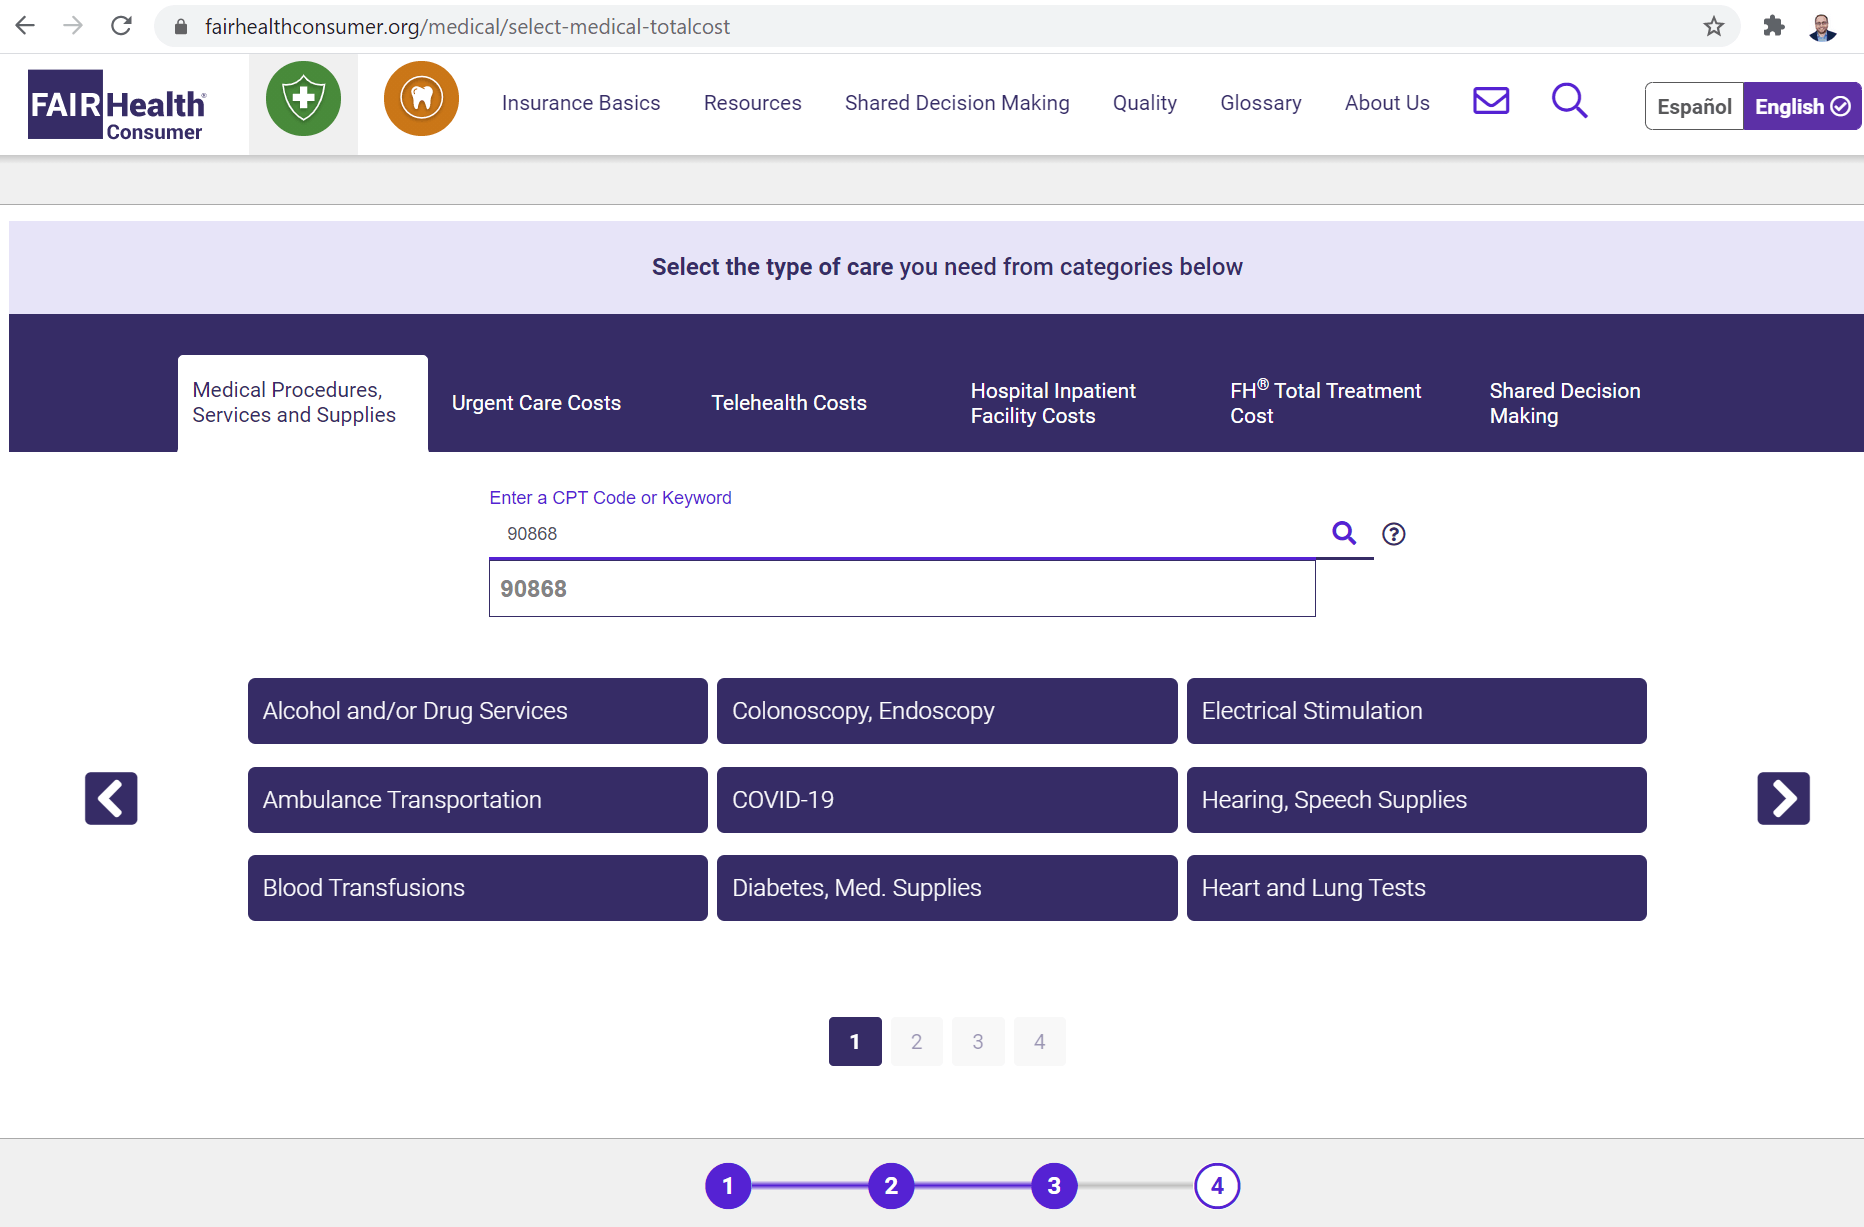
Task: Go to previous categories with left chevron
Action: click(111, 798)
